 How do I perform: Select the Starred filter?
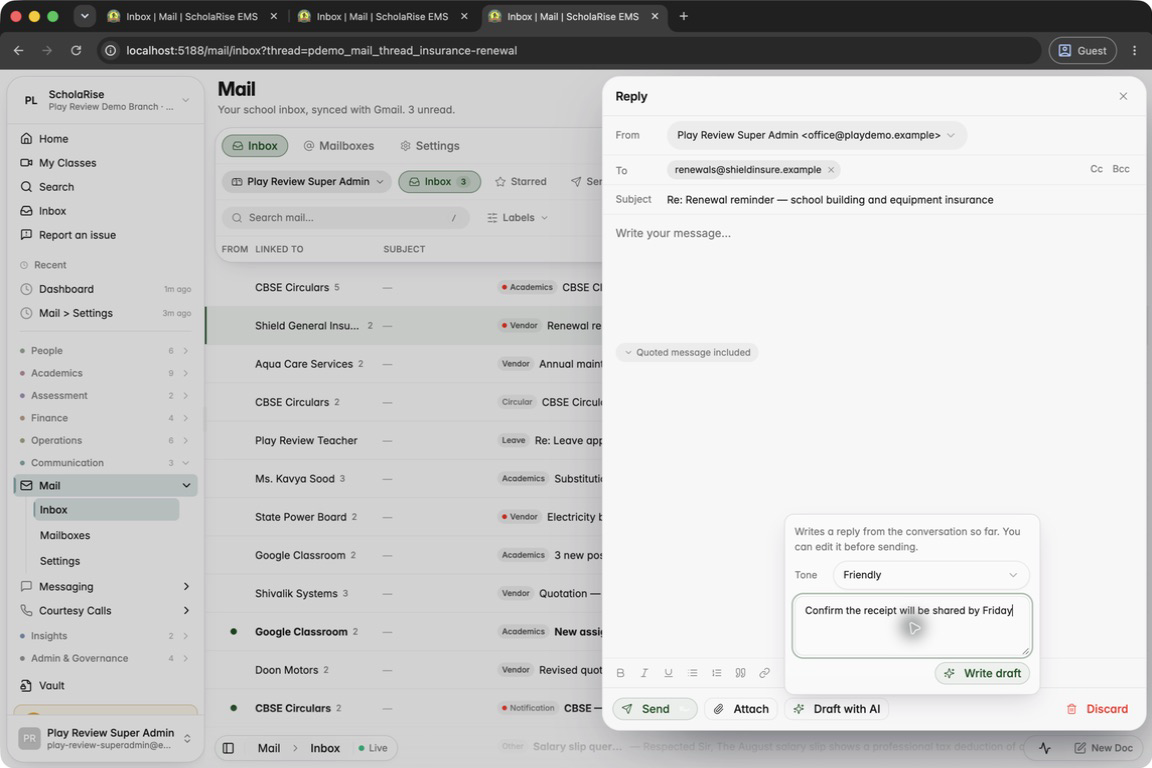coord(521,182)
